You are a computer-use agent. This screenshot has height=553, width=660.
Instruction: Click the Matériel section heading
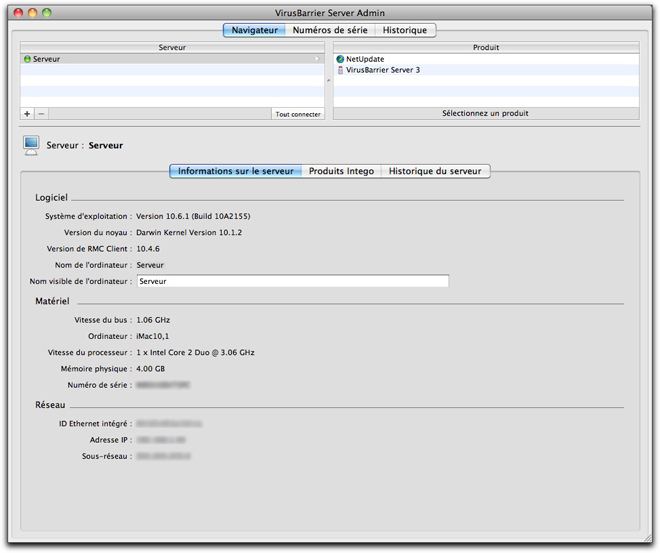[52, 301]
